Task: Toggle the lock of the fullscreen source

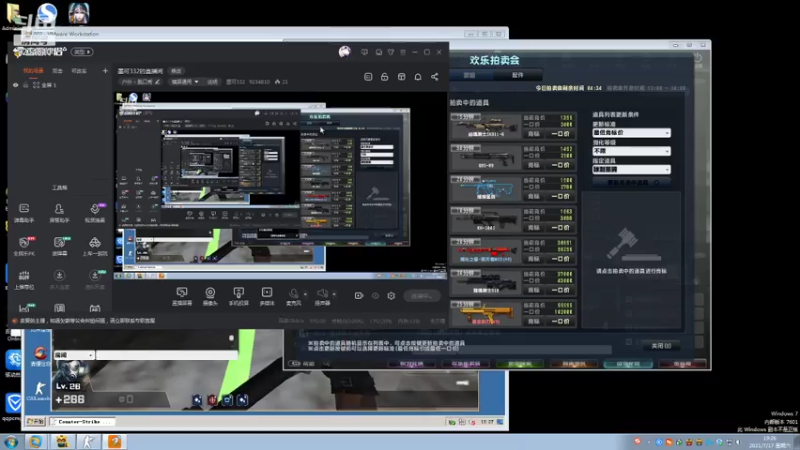Action: coord(26,85)
